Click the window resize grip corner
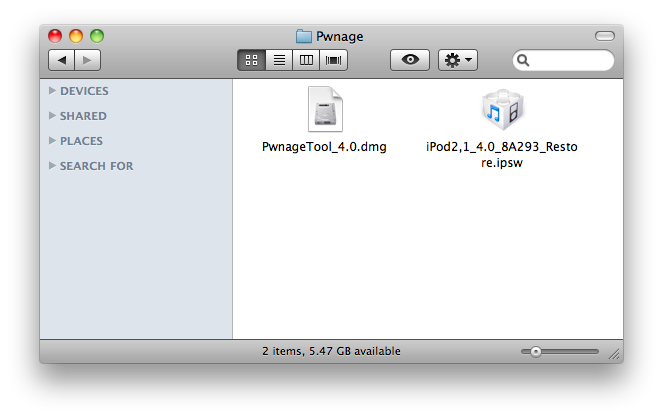Viewport: 663px width, 418px height. 614,353
